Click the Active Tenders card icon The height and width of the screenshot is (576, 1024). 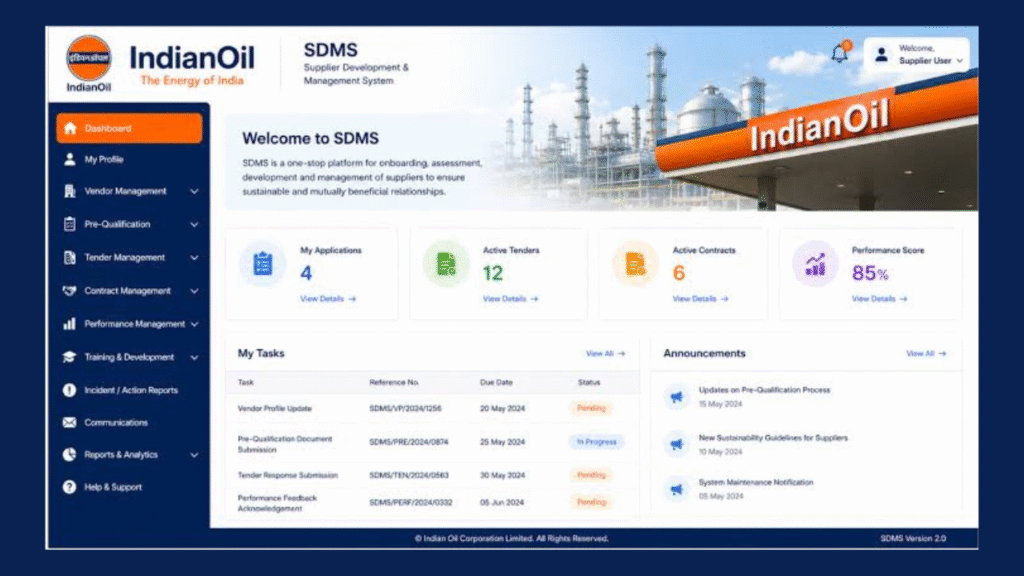click(446, 264)
